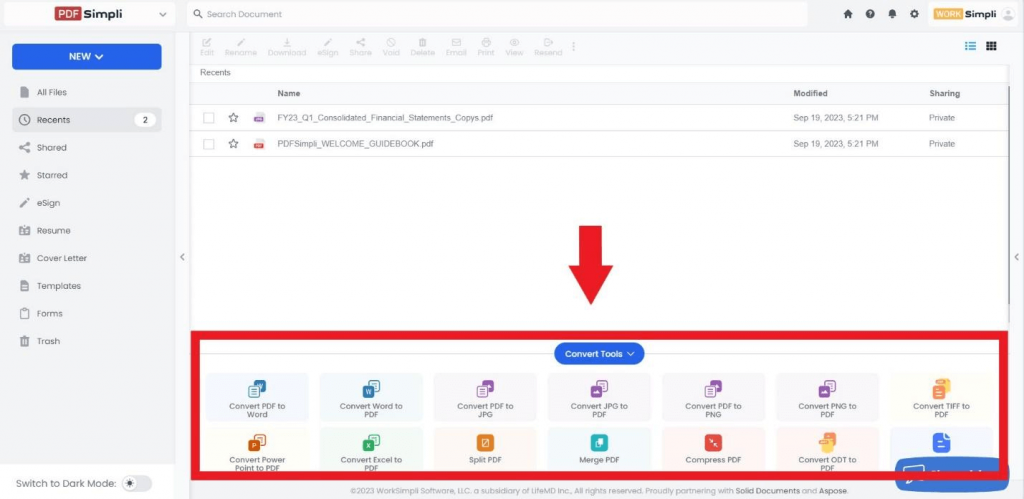Tick the PDFSimpli_WELCOME_GUIDEBOOK.pdf checkbox
Viewport: 1024px width, 499px height.
pos(208,144)
